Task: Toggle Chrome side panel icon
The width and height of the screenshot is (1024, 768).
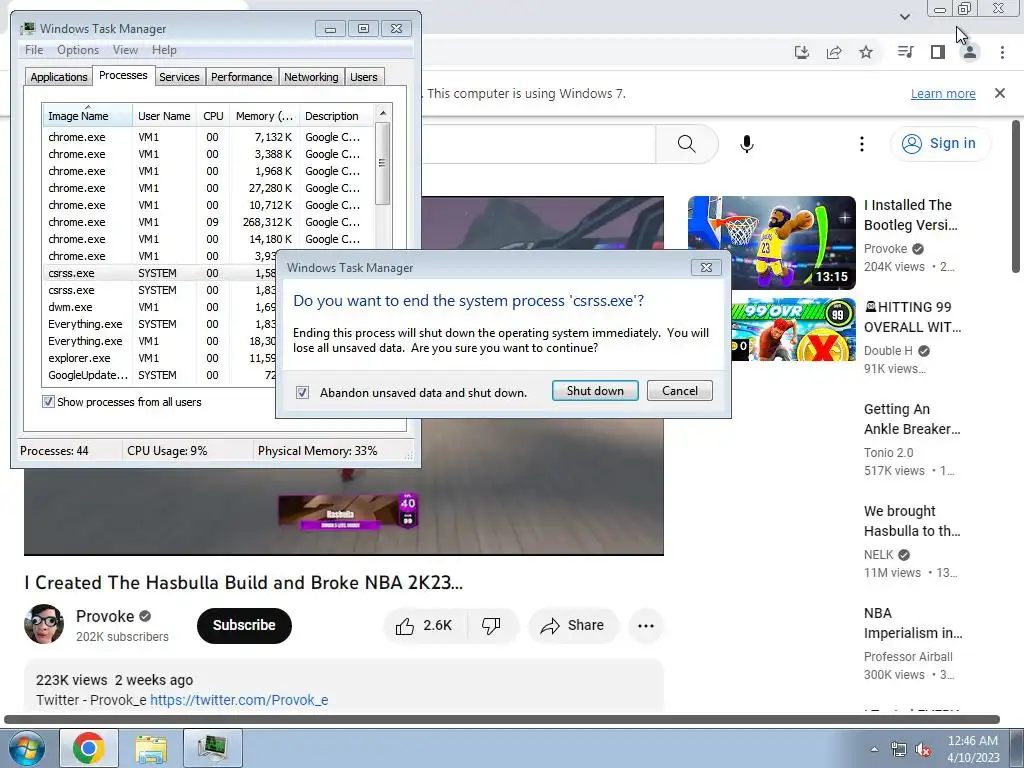Action: coord(938,52)
